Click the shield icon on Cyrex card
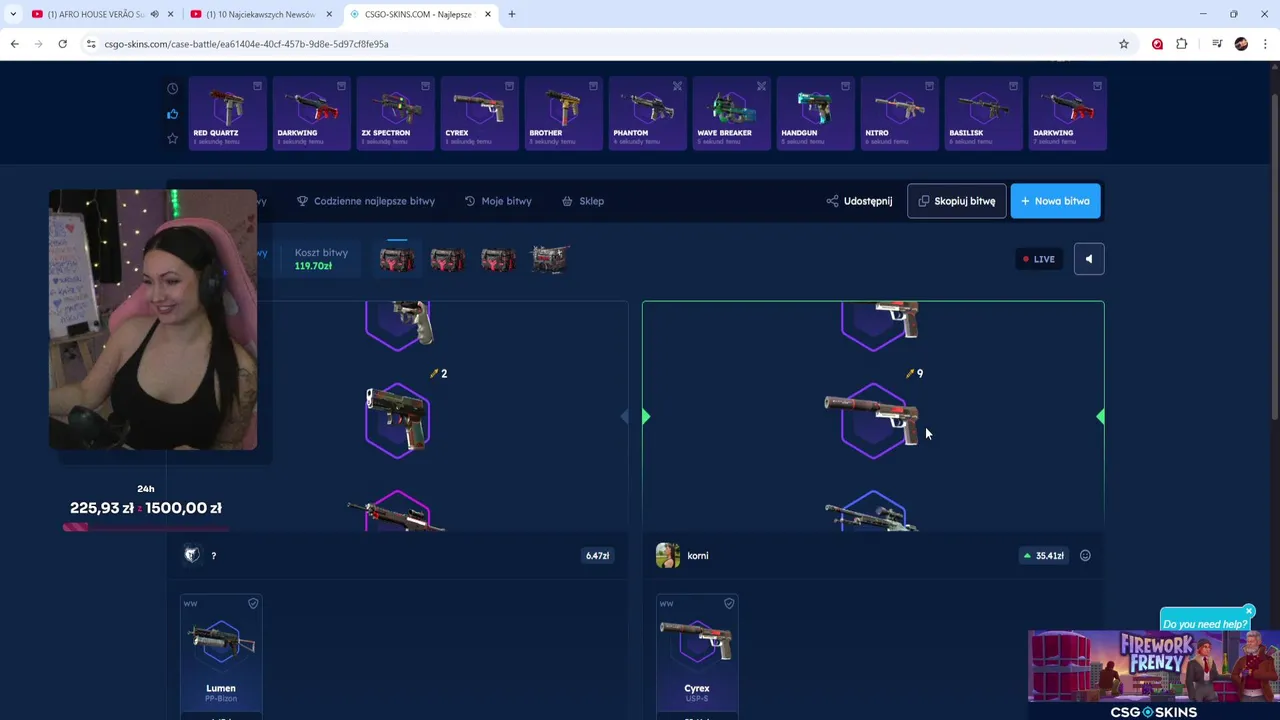1280x720 pixels. coord(729,603)
